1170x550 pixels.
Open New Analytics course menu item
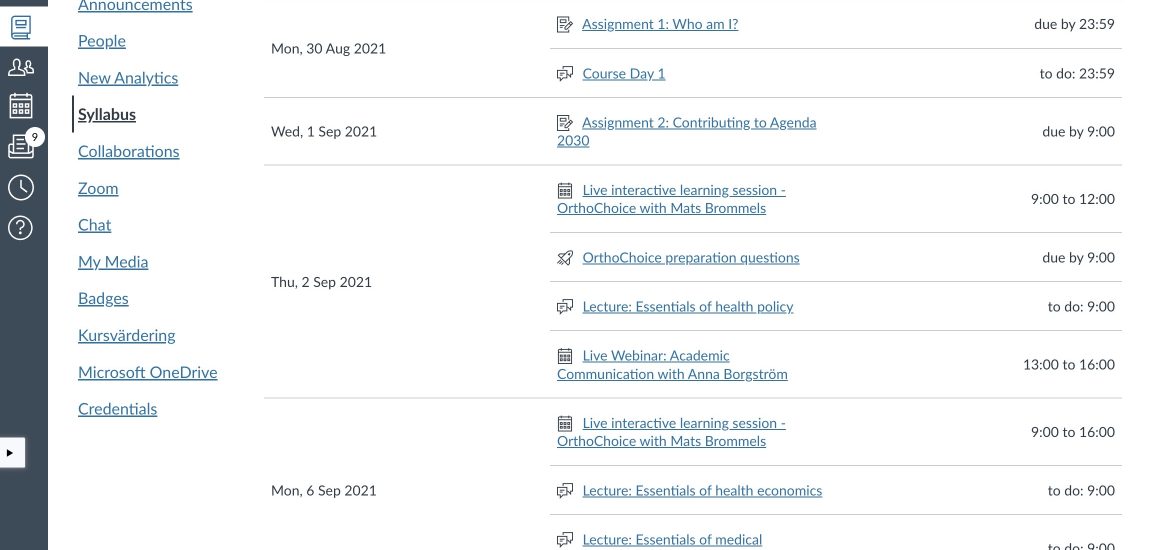click(x=128, y=78)
